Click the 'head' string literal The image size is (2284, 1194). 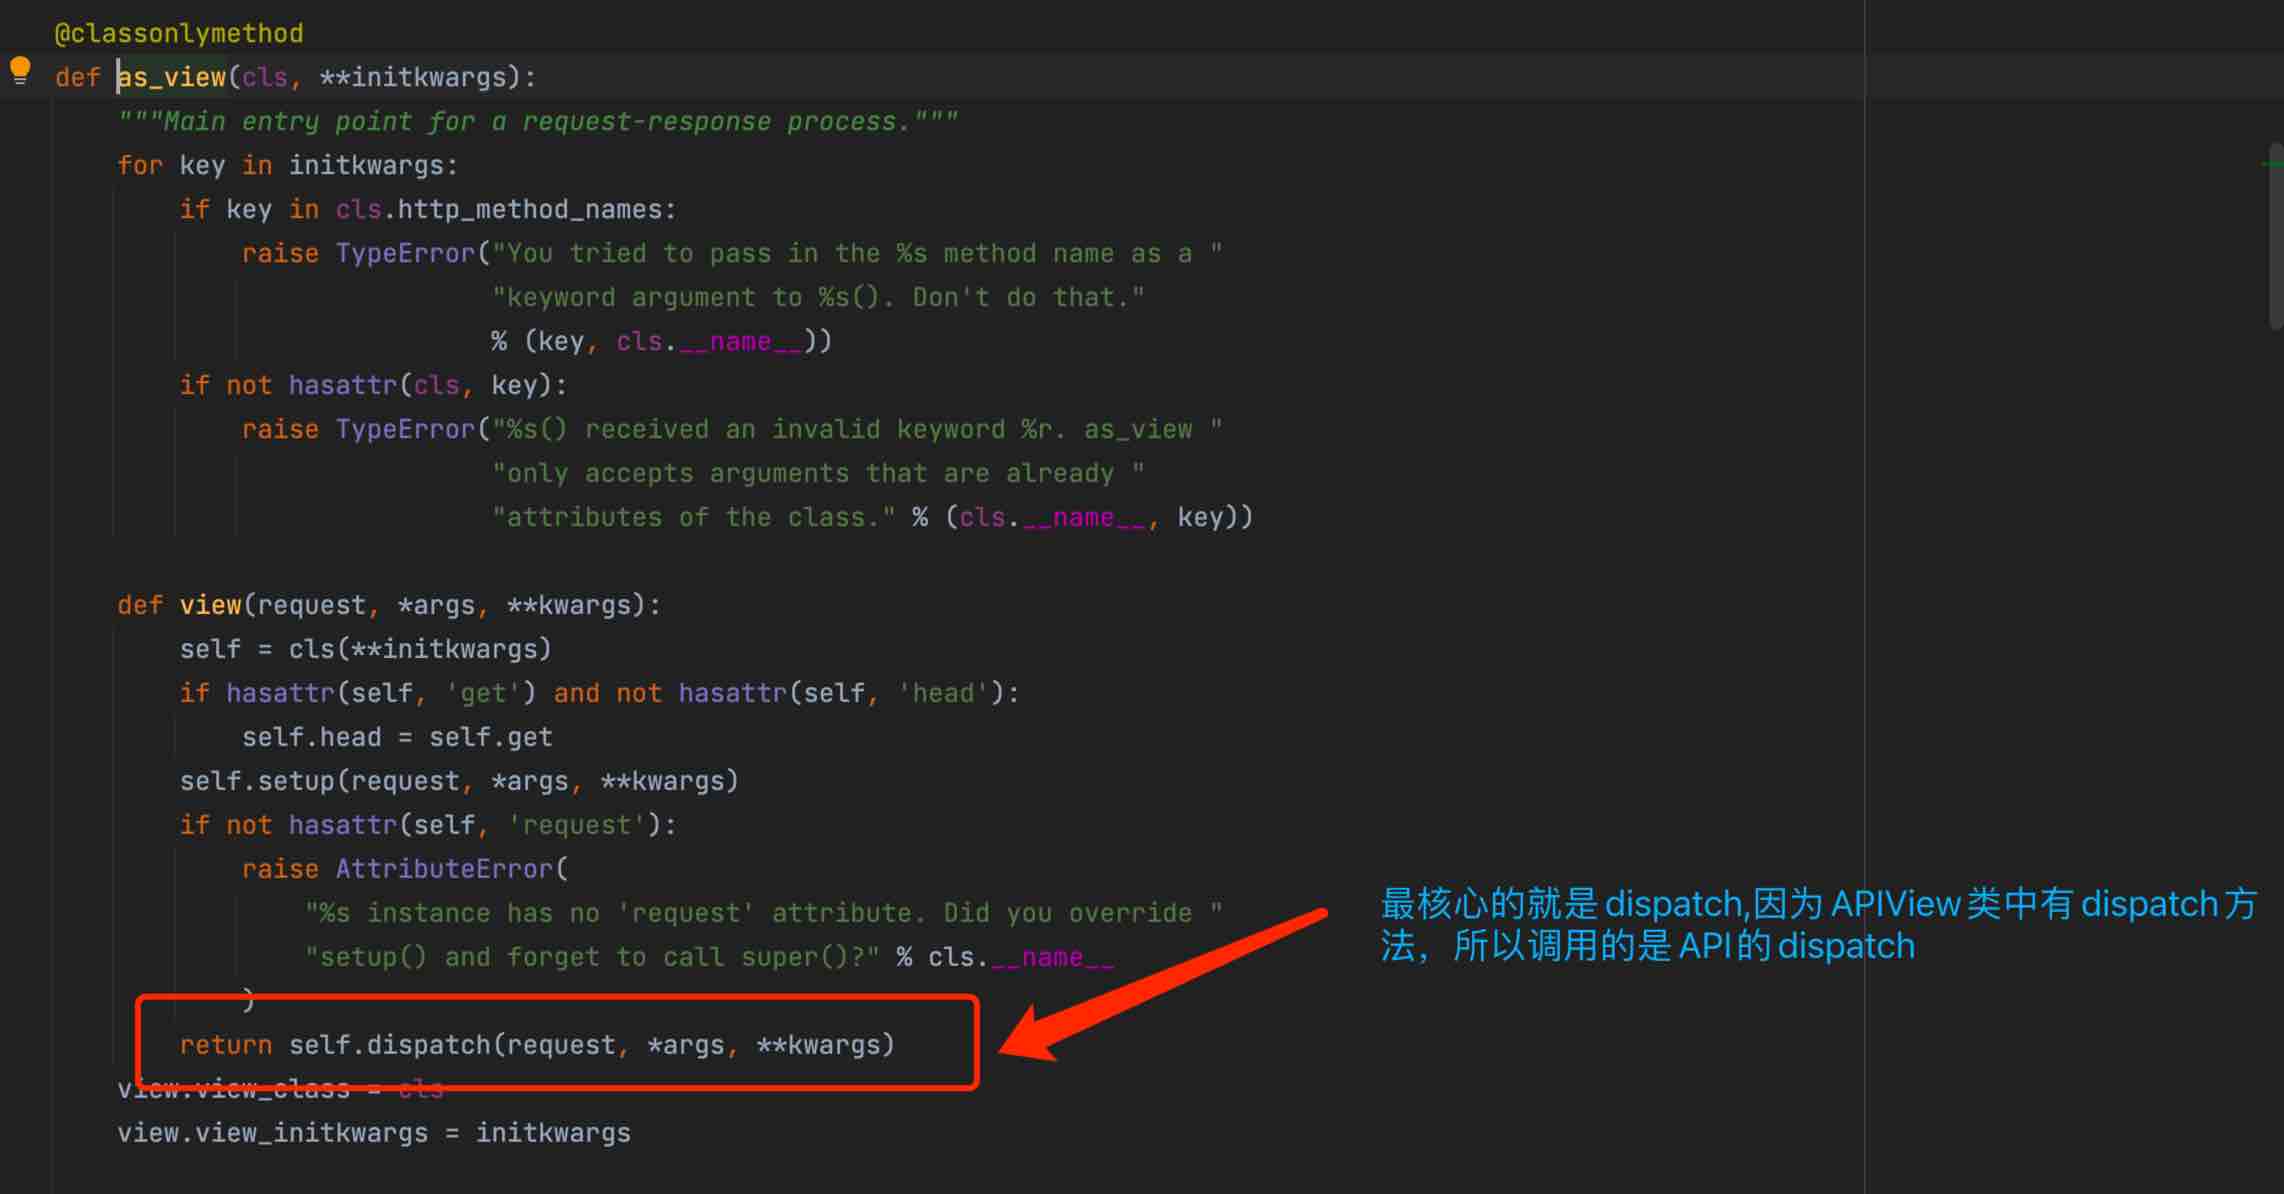(943, 693)
